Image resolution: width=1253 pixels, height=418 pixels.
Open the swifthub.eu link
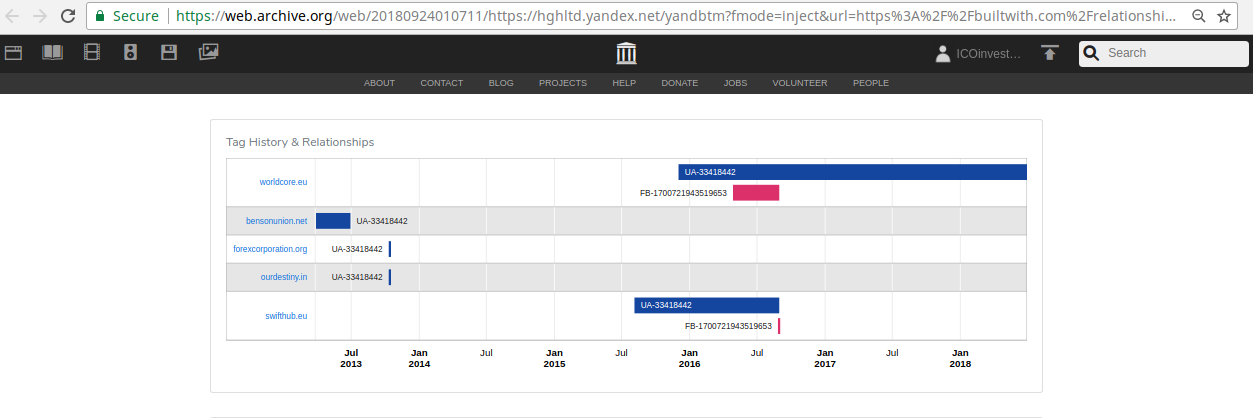coord(286,316)
